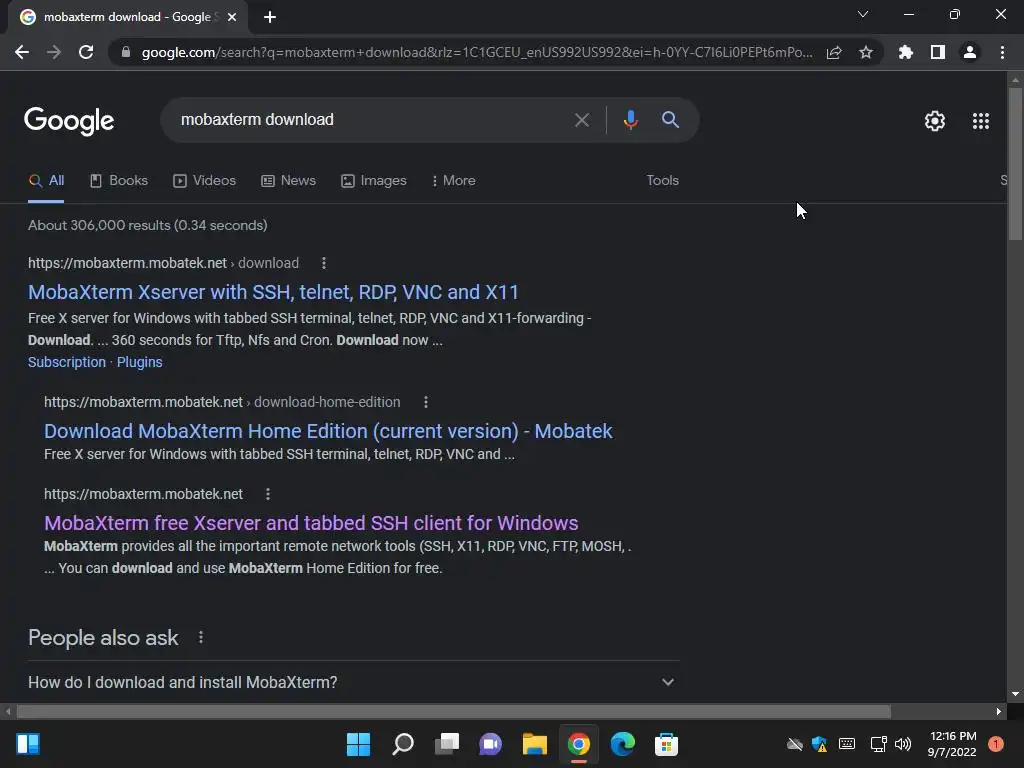Open MobaXterm Xserver with SSH result
Image resolution: width=1024 pixels, height=768 pixels.
tap(273, 292)
